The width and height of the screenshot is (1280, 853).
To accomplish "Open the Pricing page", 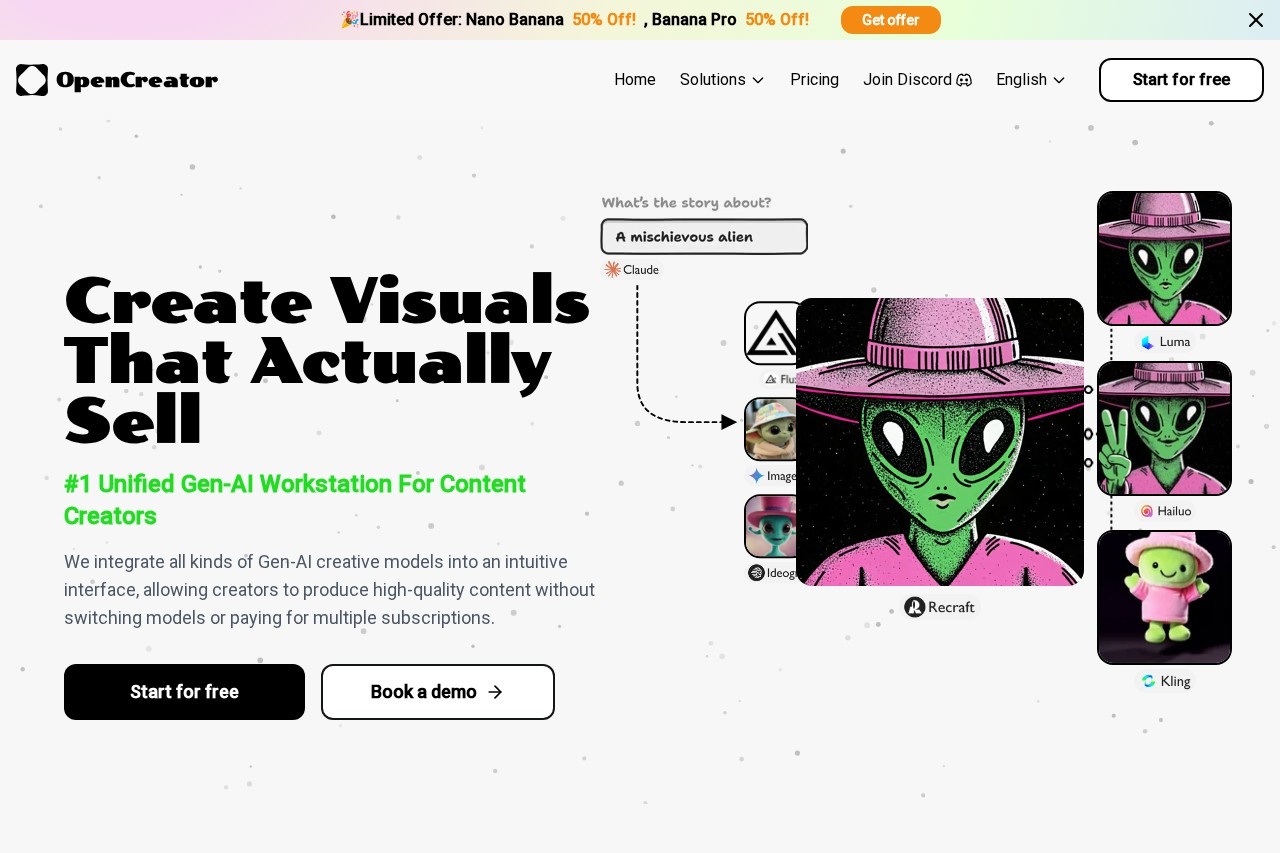I will pos(814,79).
